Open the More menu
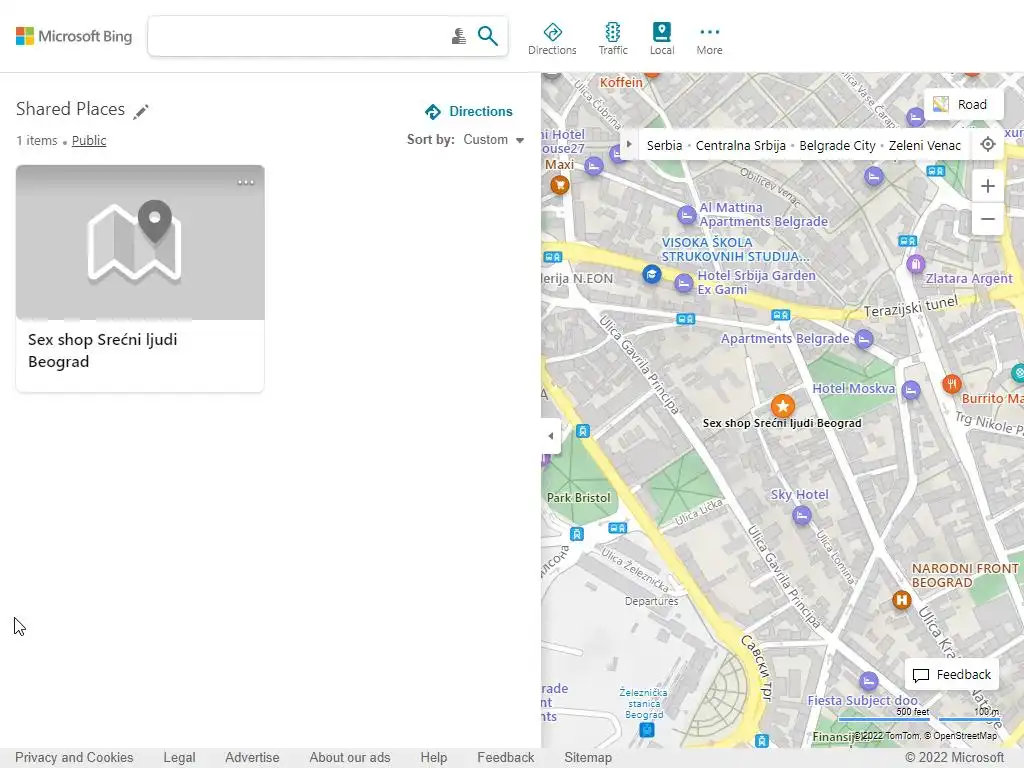The width and height of the screenshot is (1024, 768). pos(709,39)
